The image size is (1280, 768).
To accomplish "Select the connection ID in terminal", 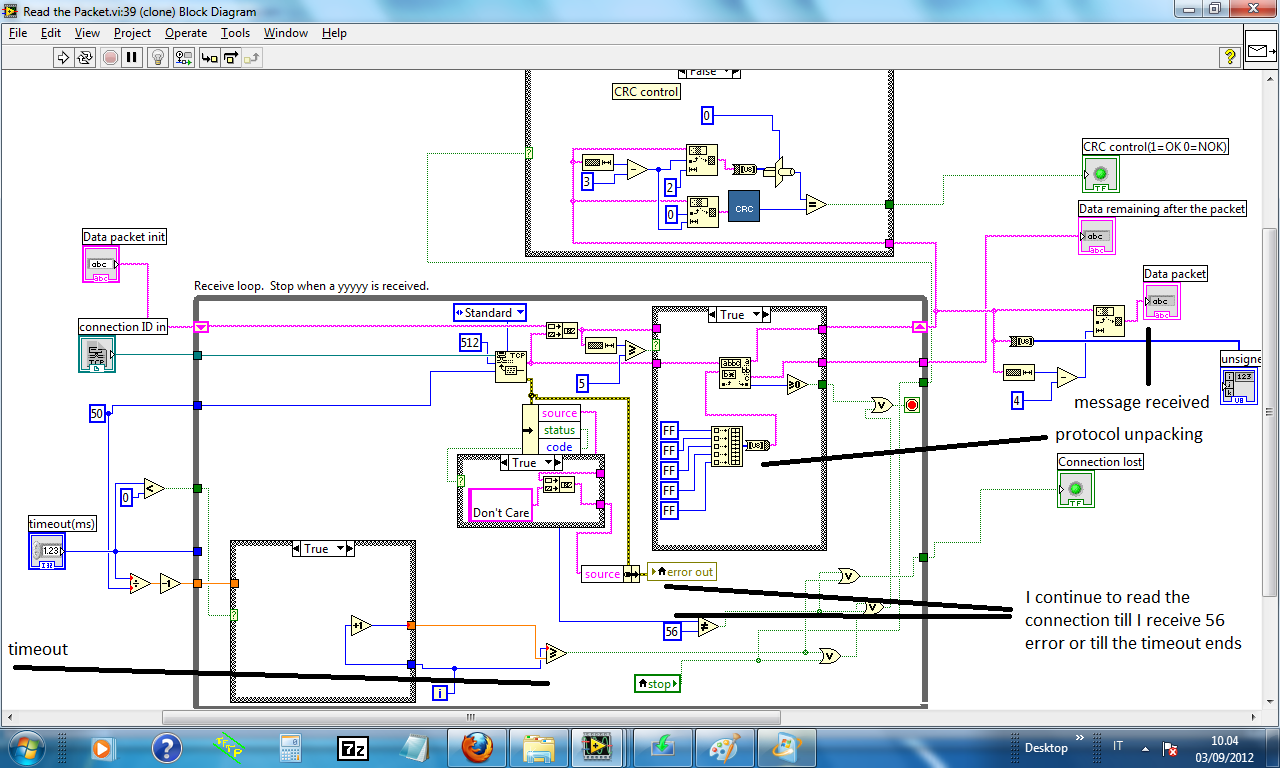I will 96,355.
